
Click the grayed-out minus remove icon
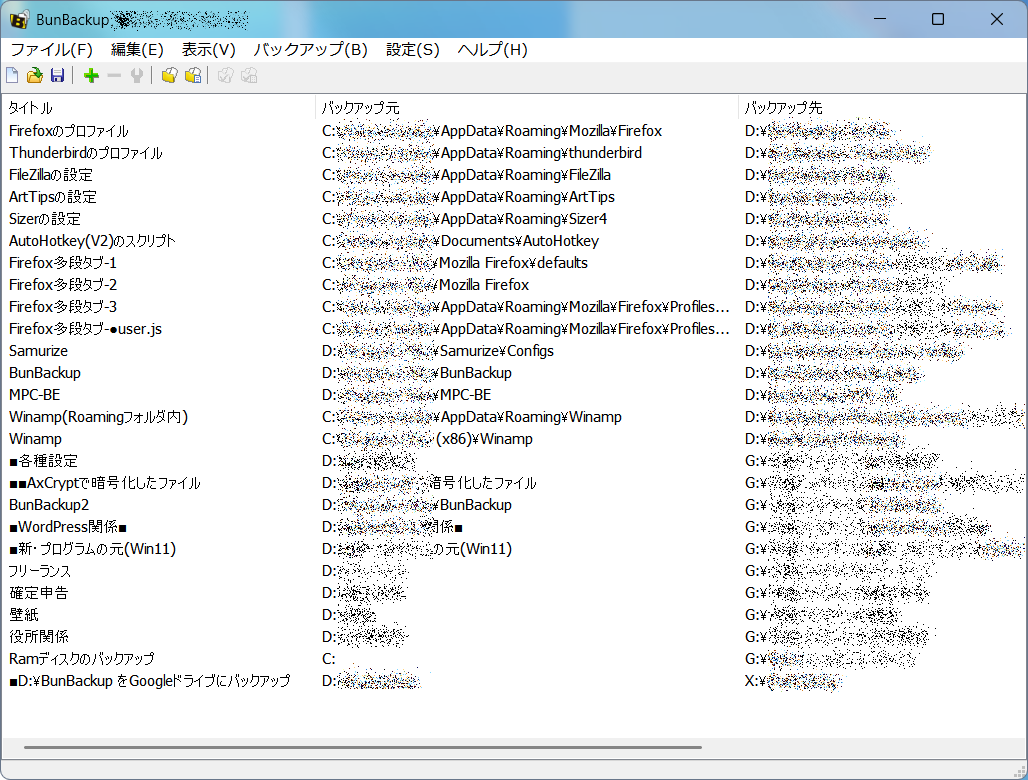click(x=114, y=76)
